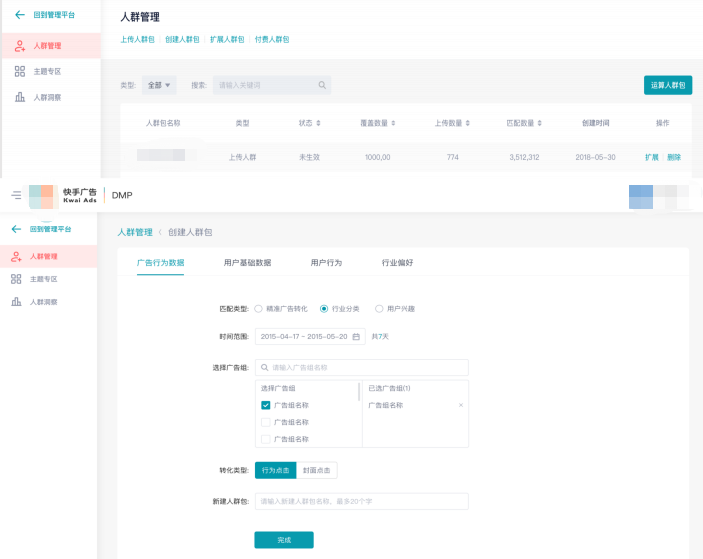Sort by 状态 column arrows
703x559 pixels.
[x=318, y=123]
